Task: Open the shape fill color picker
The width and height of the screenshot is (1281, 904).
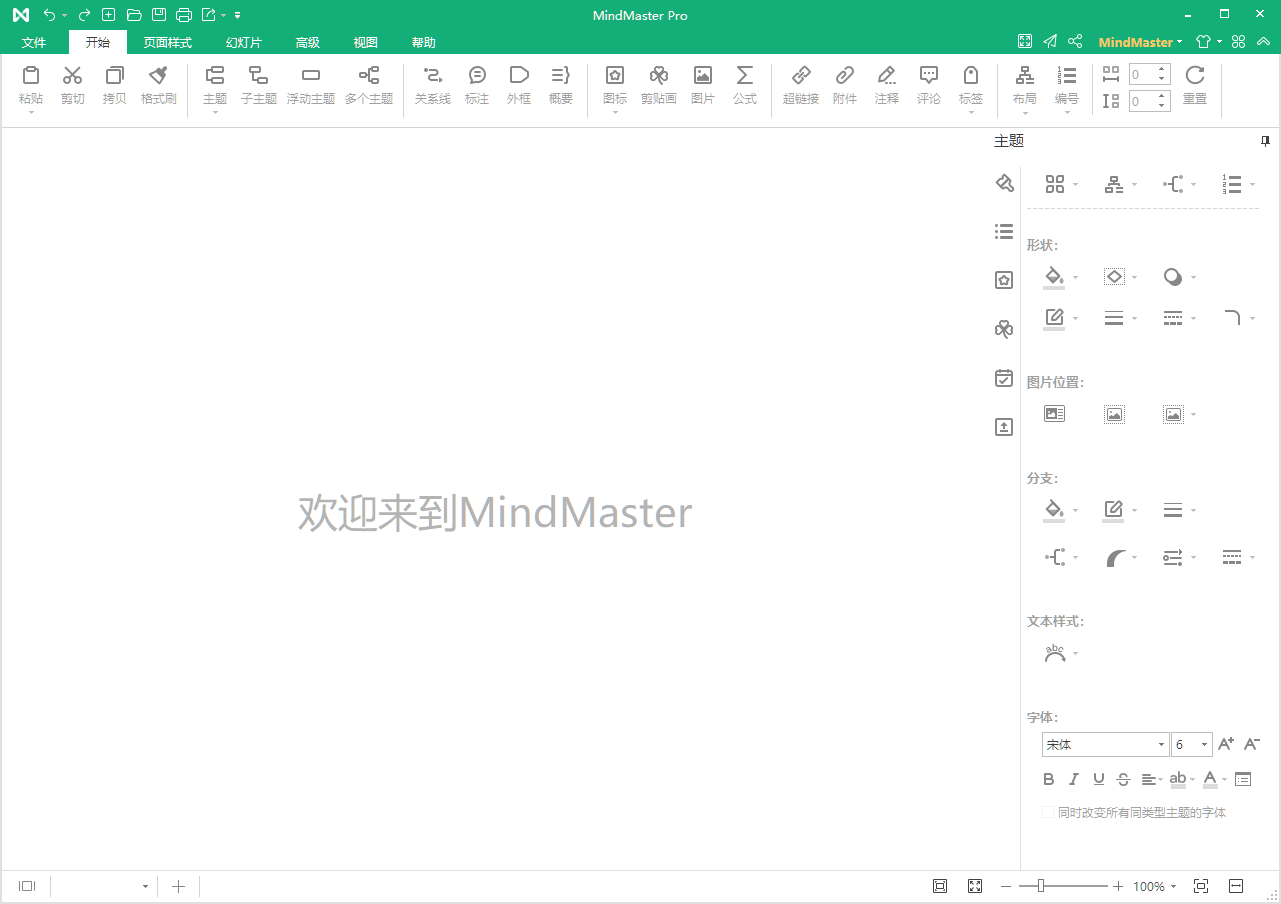Action: click(x=1054, y=277)
